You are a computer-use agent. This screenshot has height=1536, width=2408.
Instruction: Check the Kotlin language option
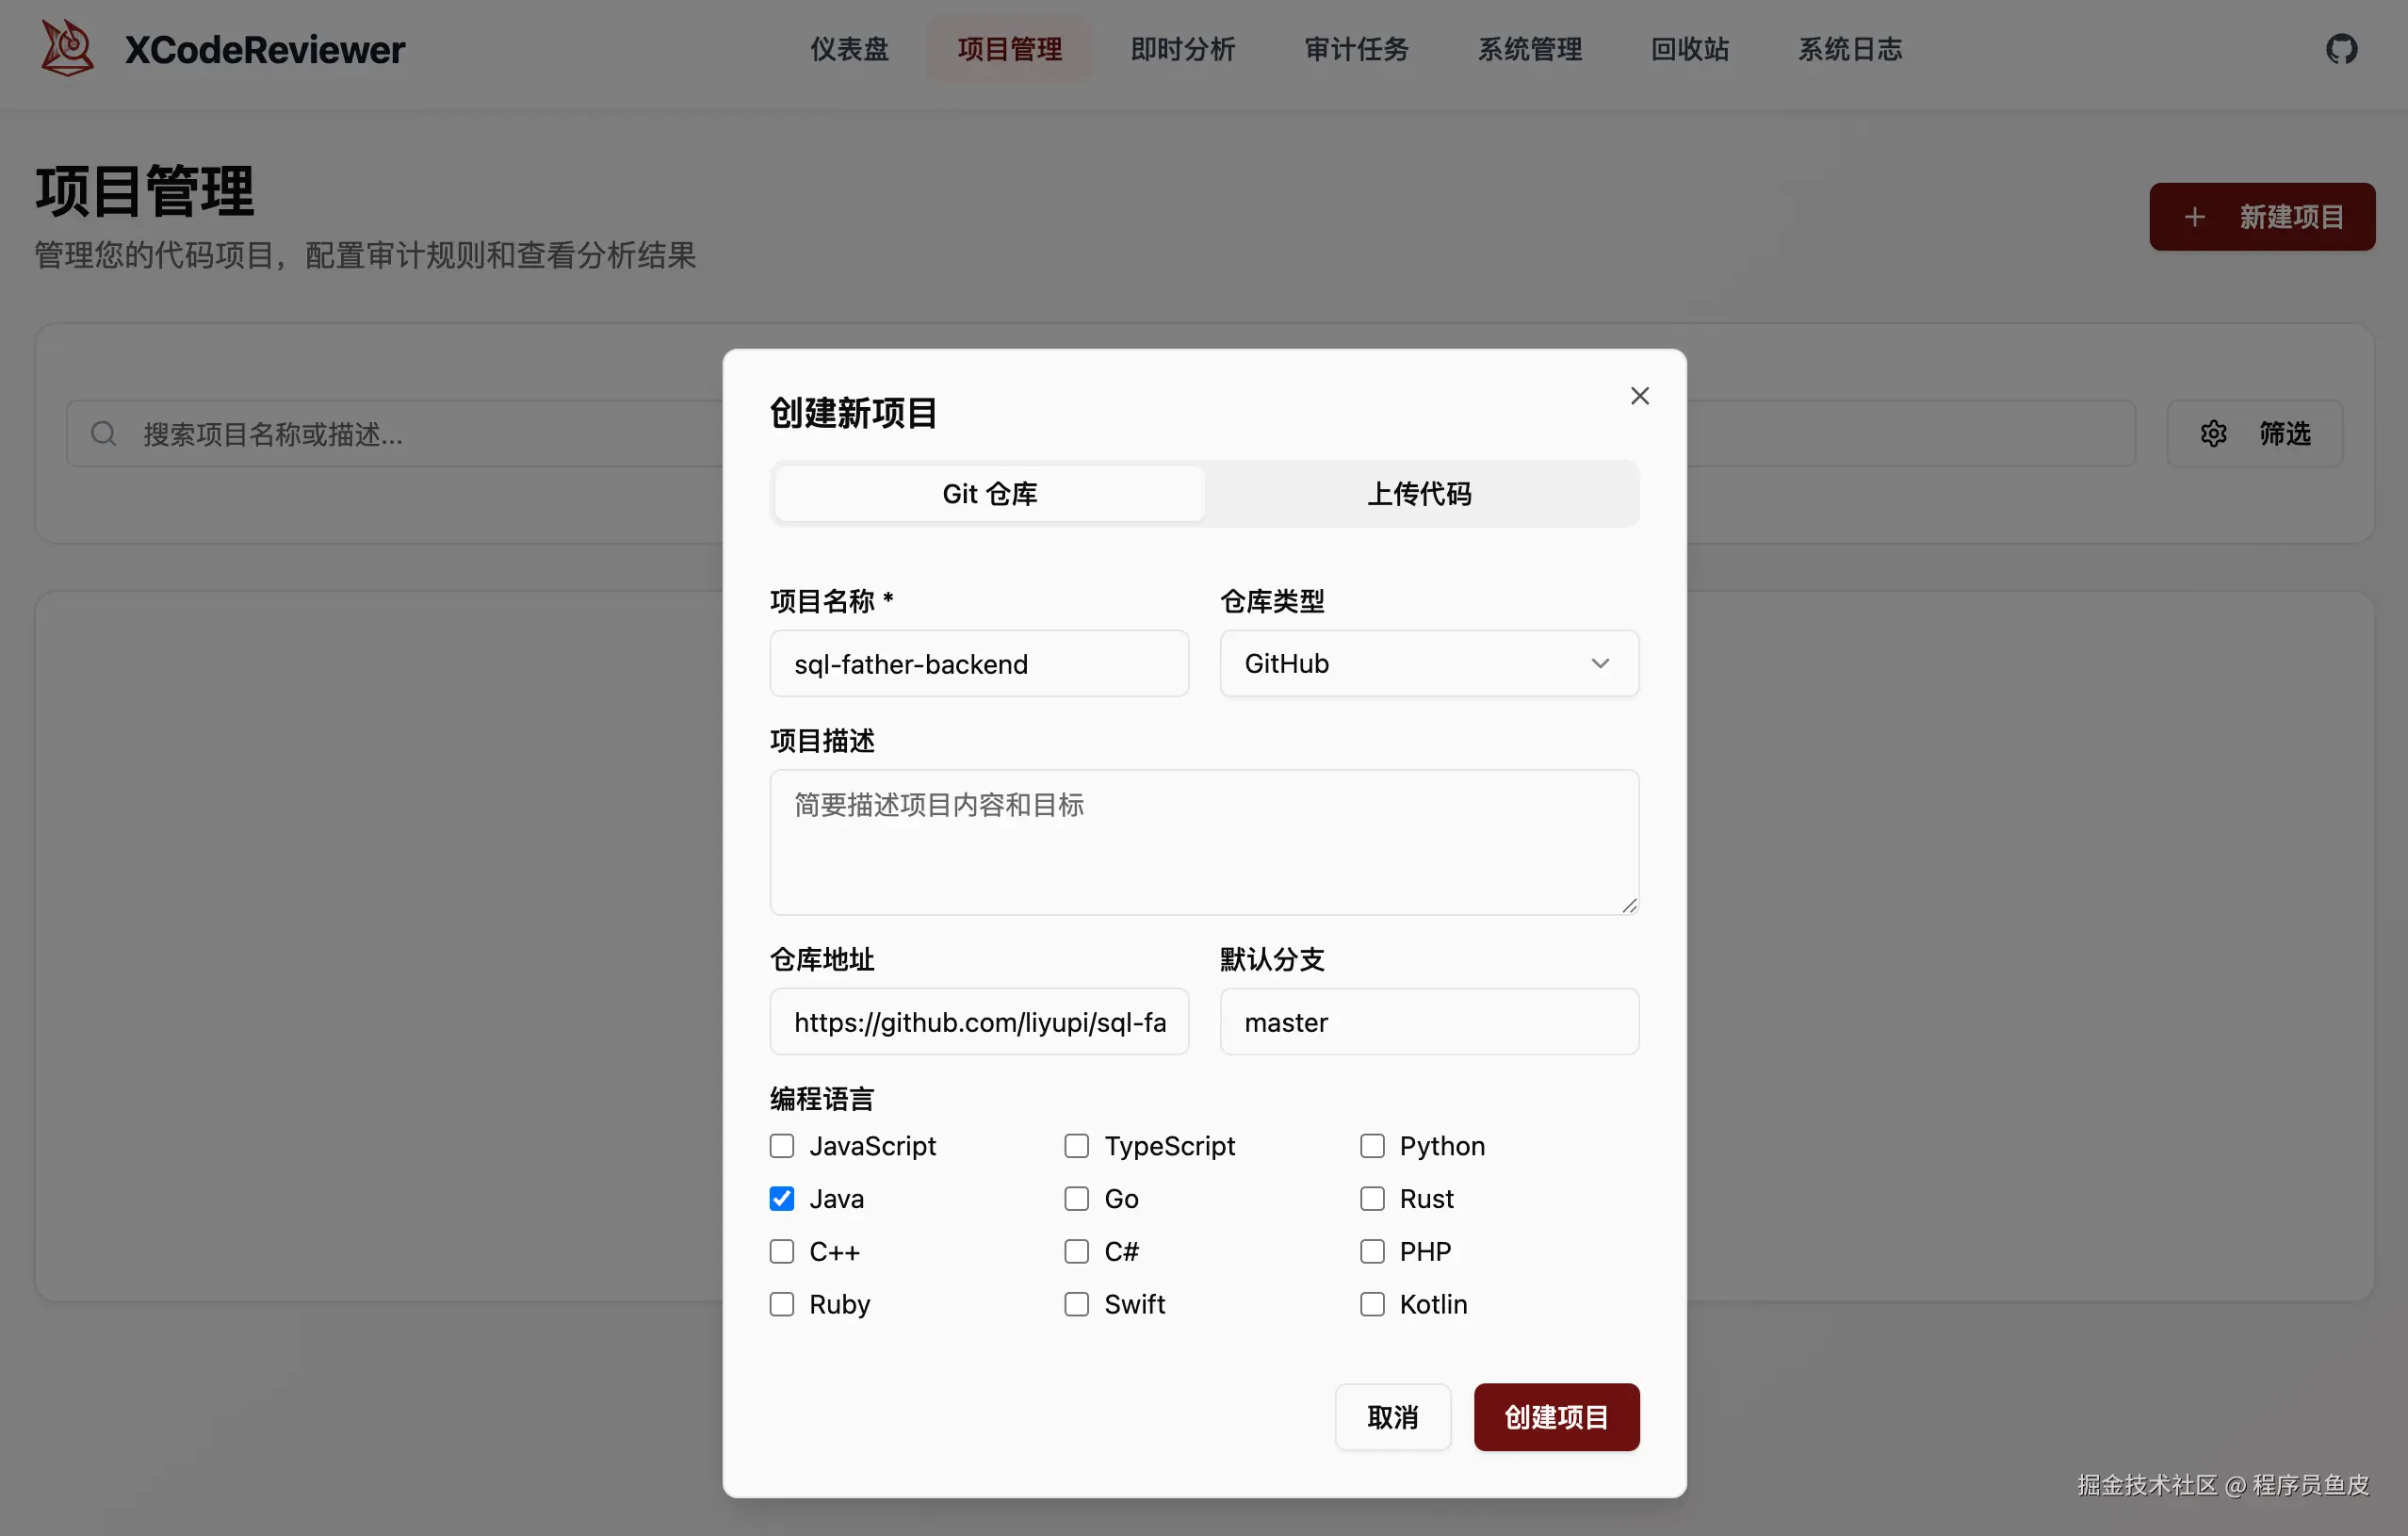click(1372, 1304)
